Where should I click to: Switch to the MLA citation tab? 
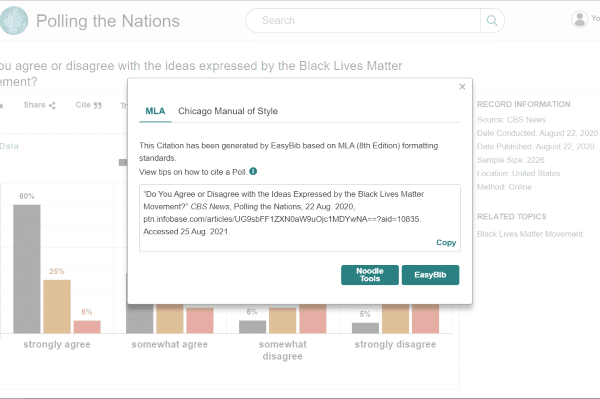155,111
